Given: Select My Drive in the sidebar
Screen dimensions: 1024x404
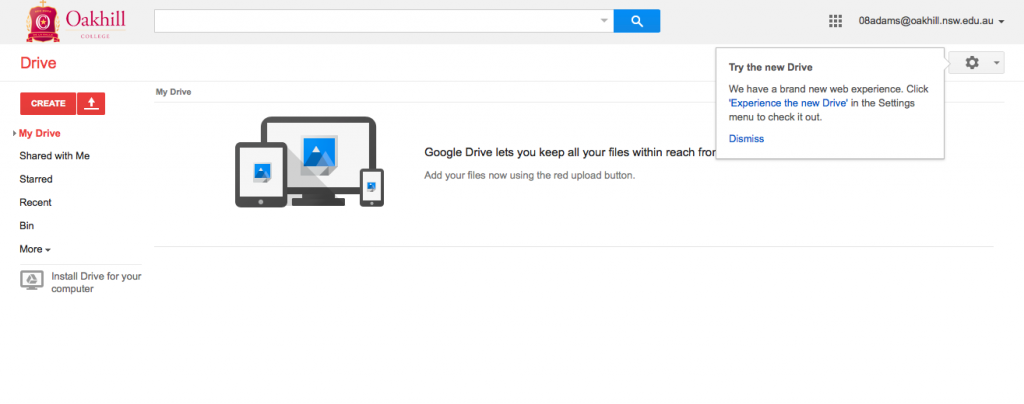Looking at the screenshot, I should pos(40,133).
